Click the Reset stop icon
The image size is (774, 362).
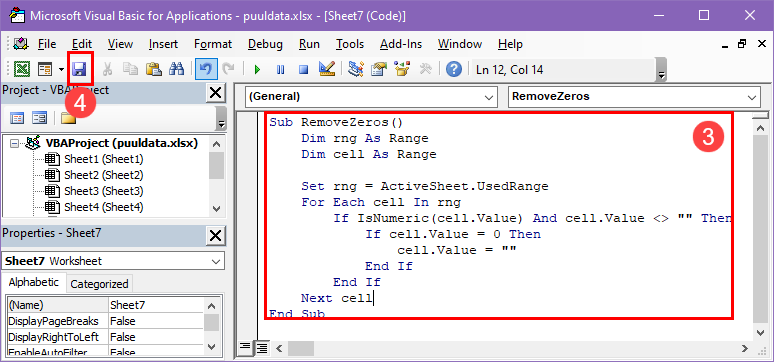[x=304, y=70]
